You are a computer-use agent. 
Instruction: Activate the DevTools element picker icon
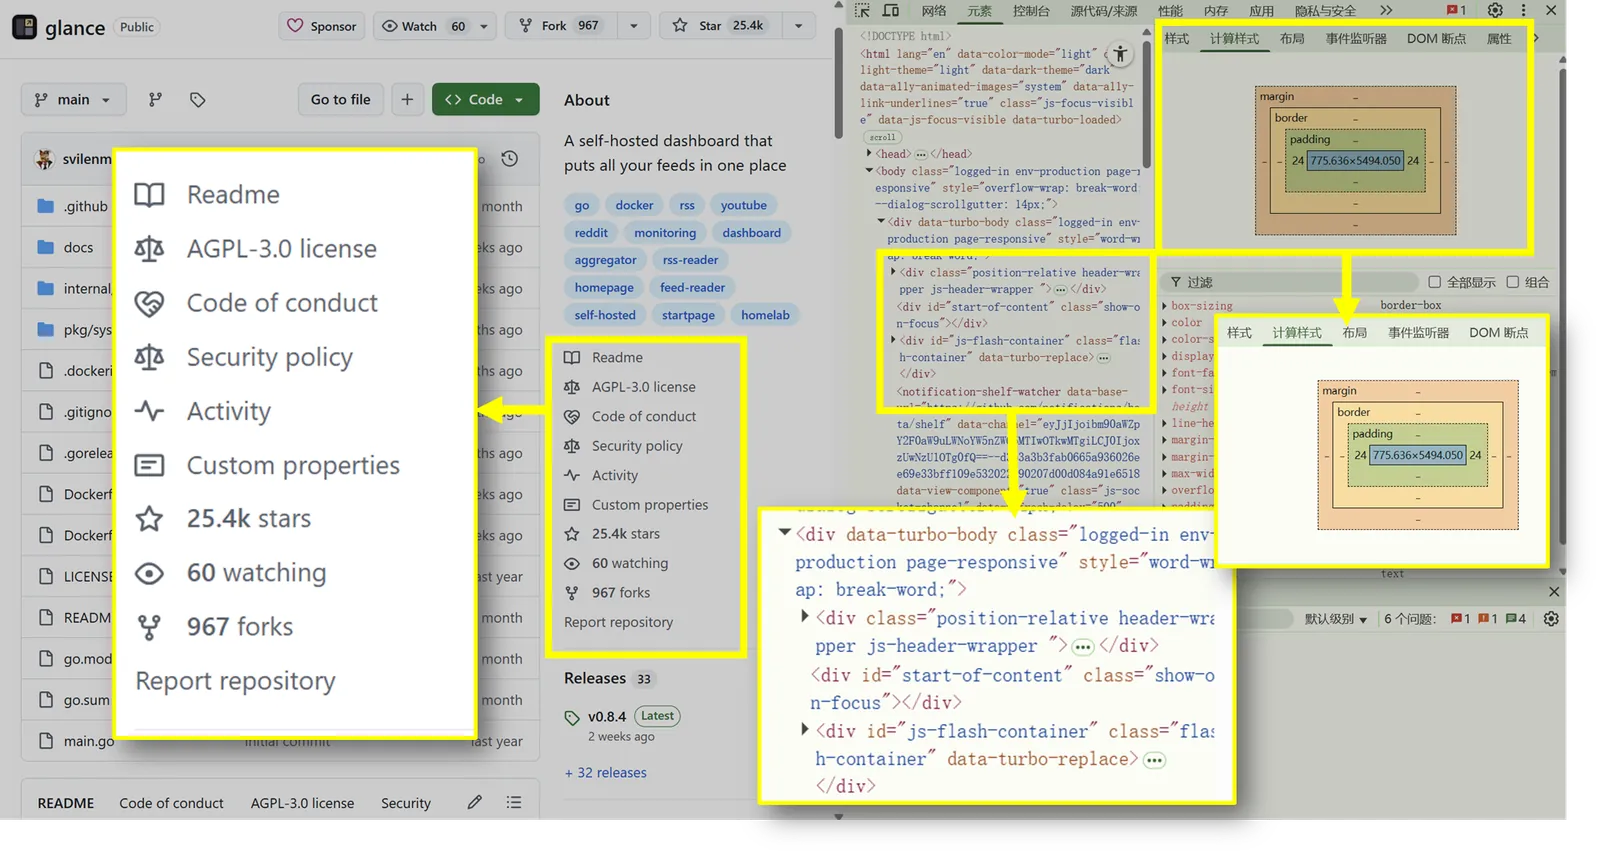coord(862,11)
